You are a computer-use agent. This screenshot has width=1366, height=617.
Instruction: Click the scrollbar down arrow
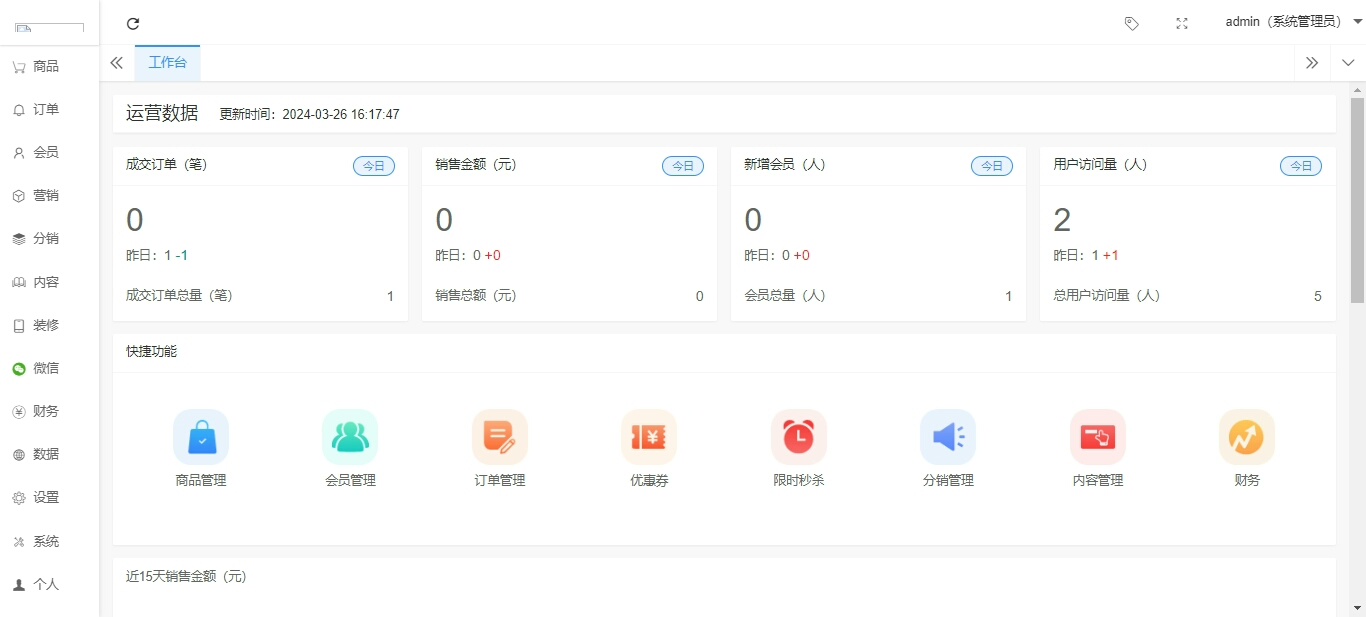(1357, 608)
